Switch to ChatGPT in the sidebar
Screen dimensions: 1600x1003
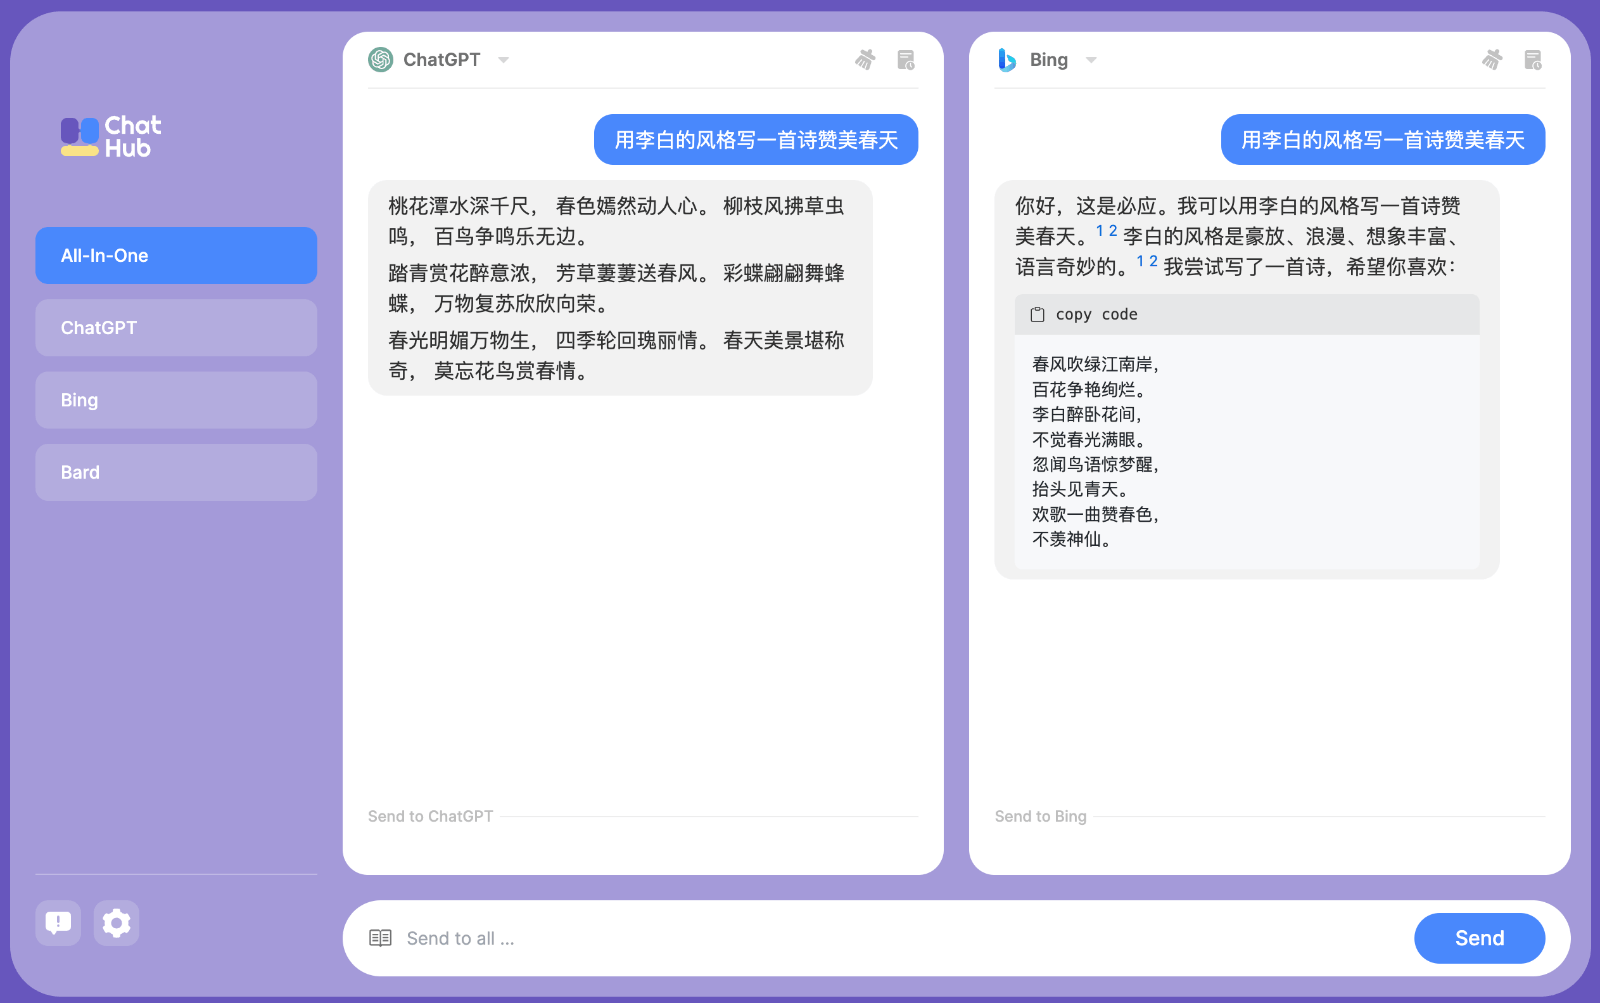(x=176, y=328)
